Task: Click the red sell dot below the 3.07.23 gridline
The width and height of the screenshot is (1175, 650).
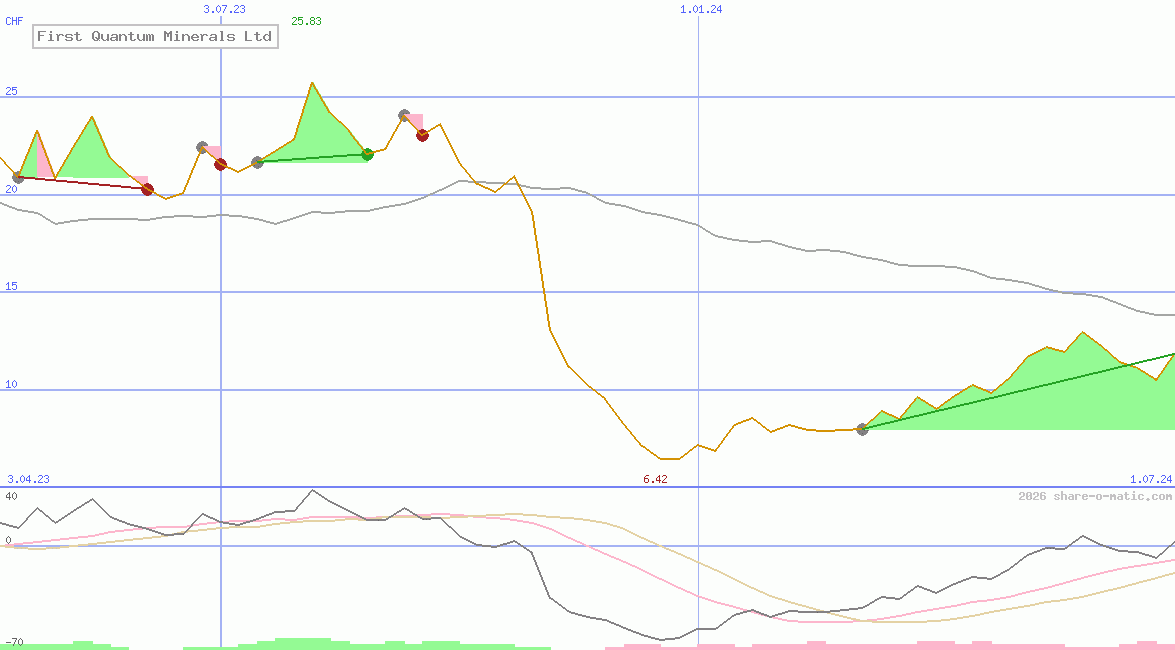Action: [221, 164]
